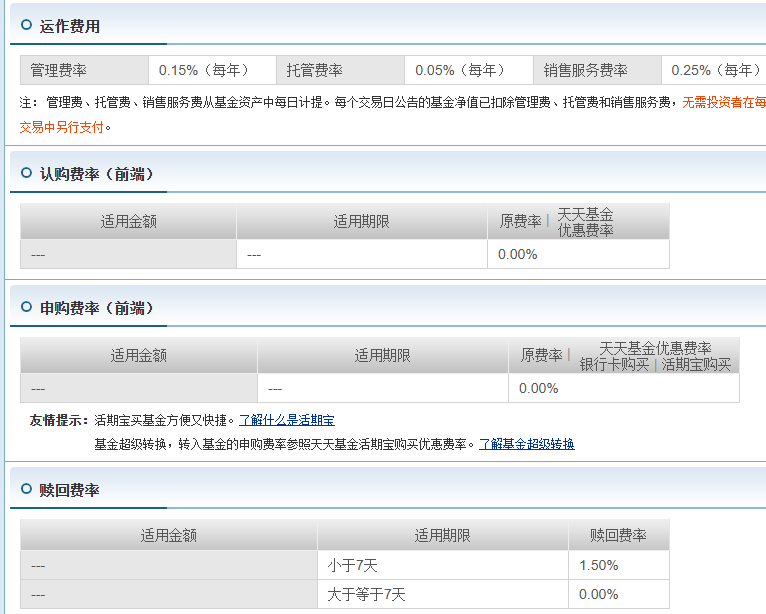Image resolution: width=766 pixels, height=614 pixels.
Task: Click the 银行卡购买 sub-header
Action: click(x=614, y=364)
